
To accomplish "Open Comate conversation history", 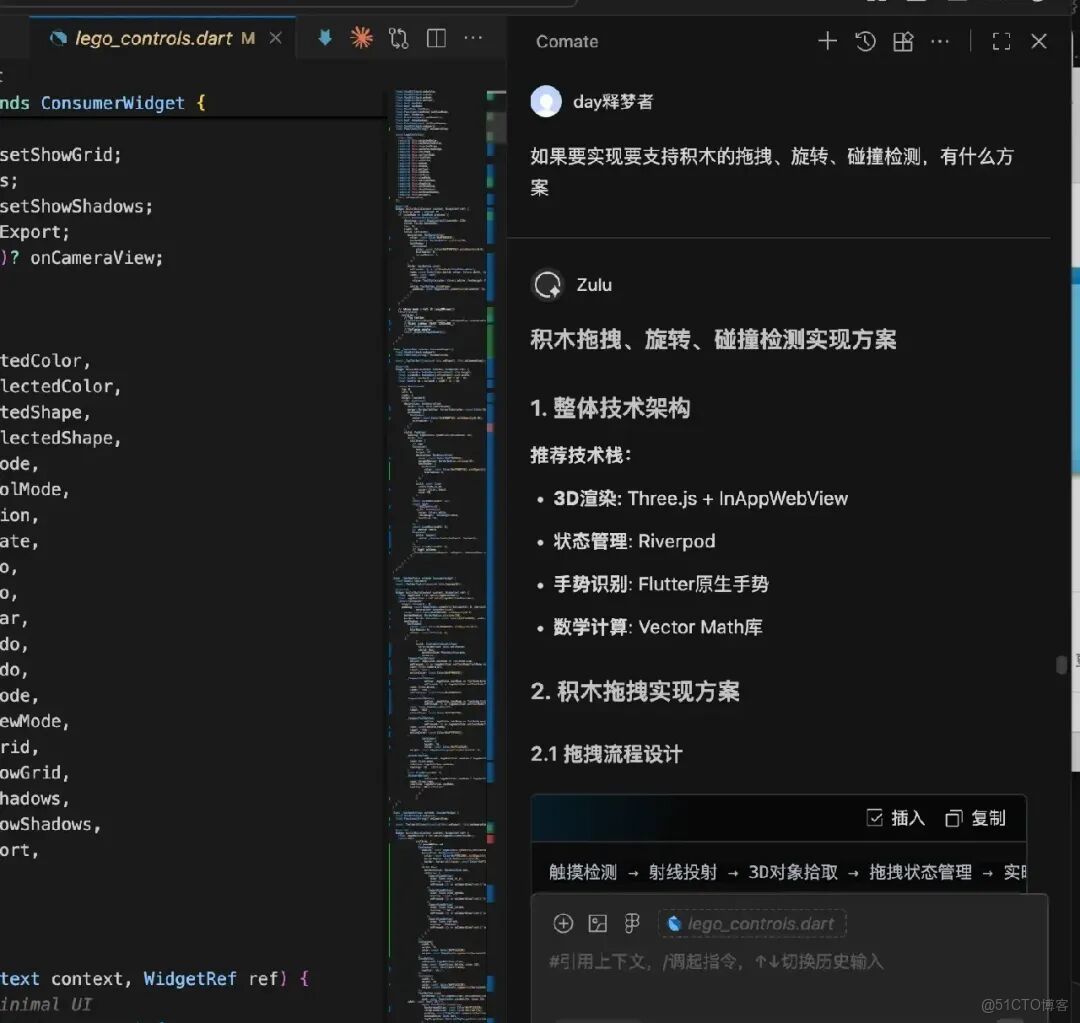I will point(865,41).
